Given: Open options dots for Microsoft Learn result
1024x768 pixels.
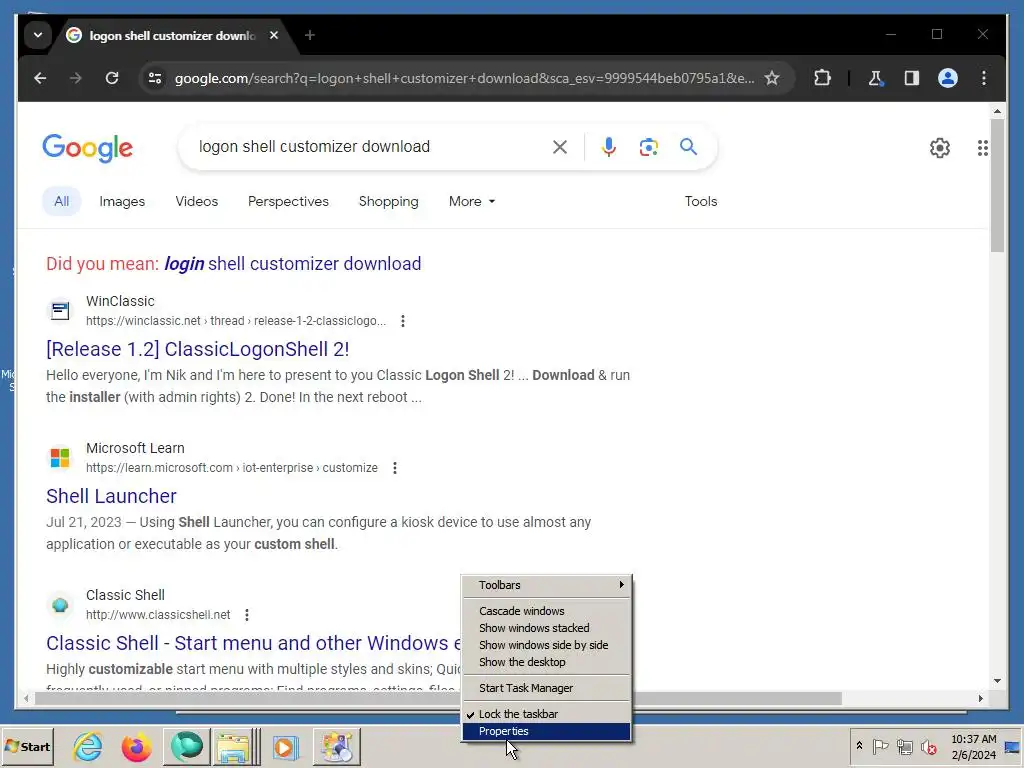Looking at the screenshot, I should coord(394,468).
